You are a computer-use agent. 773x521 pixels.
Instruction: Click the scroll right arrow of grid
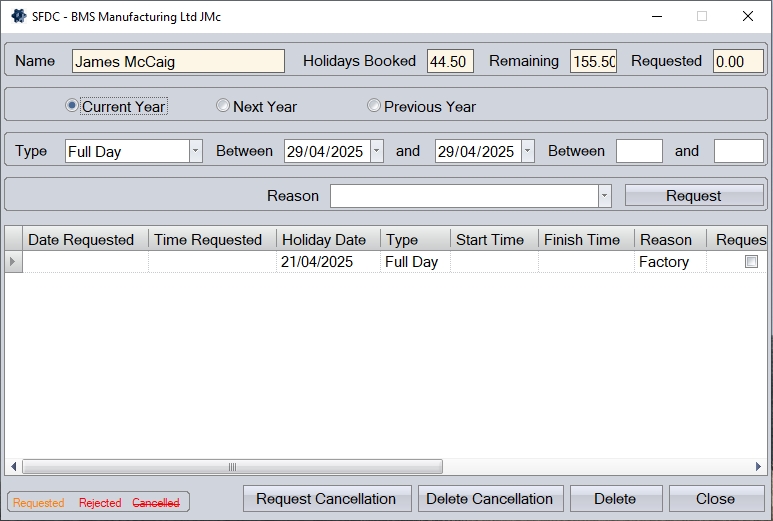point(758,466)
